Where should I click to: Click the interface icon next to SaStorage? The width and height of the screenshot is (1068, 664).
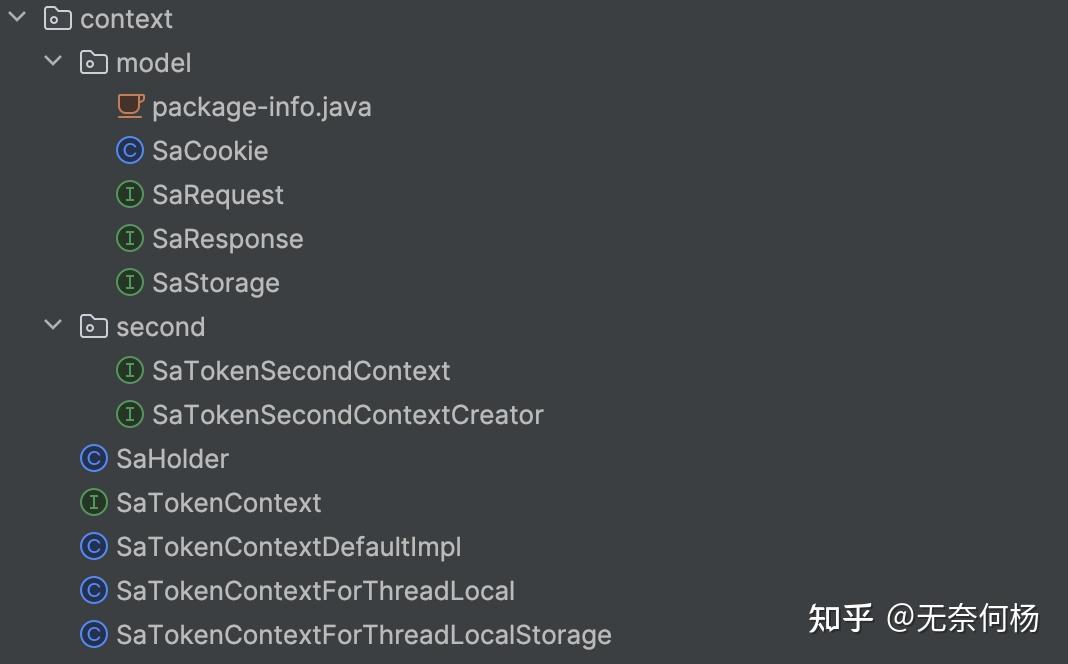pyautogui.click(x=130, y=282)
